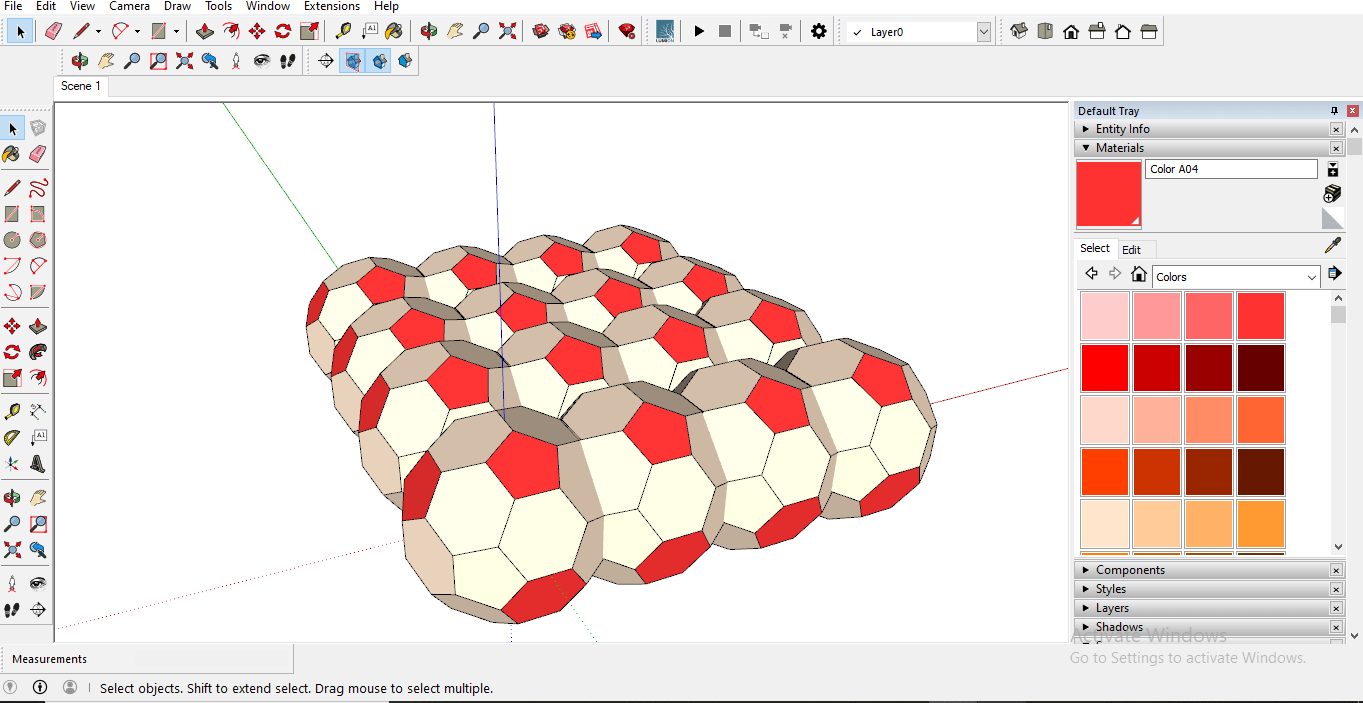Click the Create Material icon
1363x703 pixels.
click(x=1332, y=193)
